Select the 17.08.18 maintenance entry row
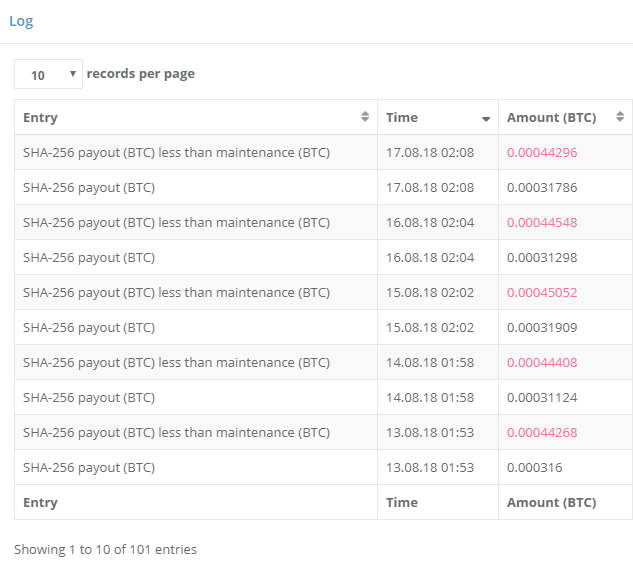This screenshot has width=633, height=563. click(176, 152)
